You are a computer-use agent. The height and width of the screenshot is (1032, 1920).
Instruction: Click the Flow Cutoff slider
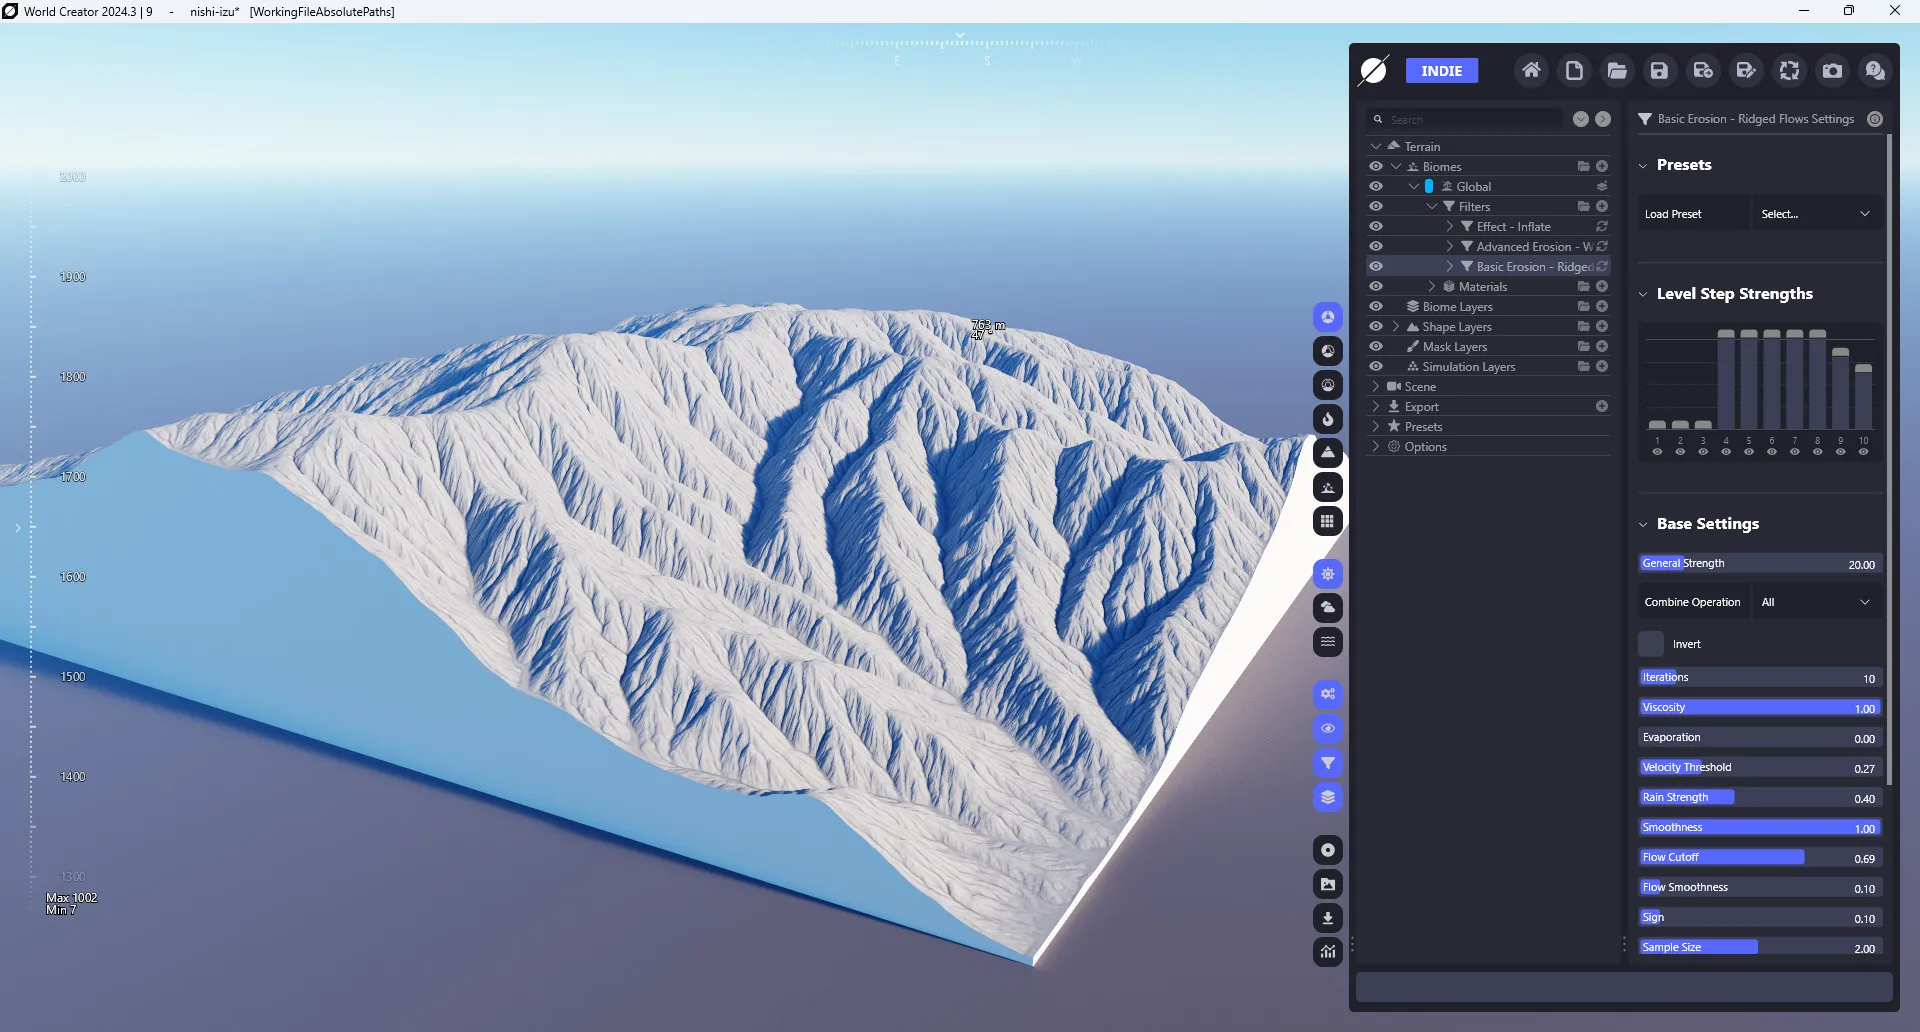[1760, 858]
